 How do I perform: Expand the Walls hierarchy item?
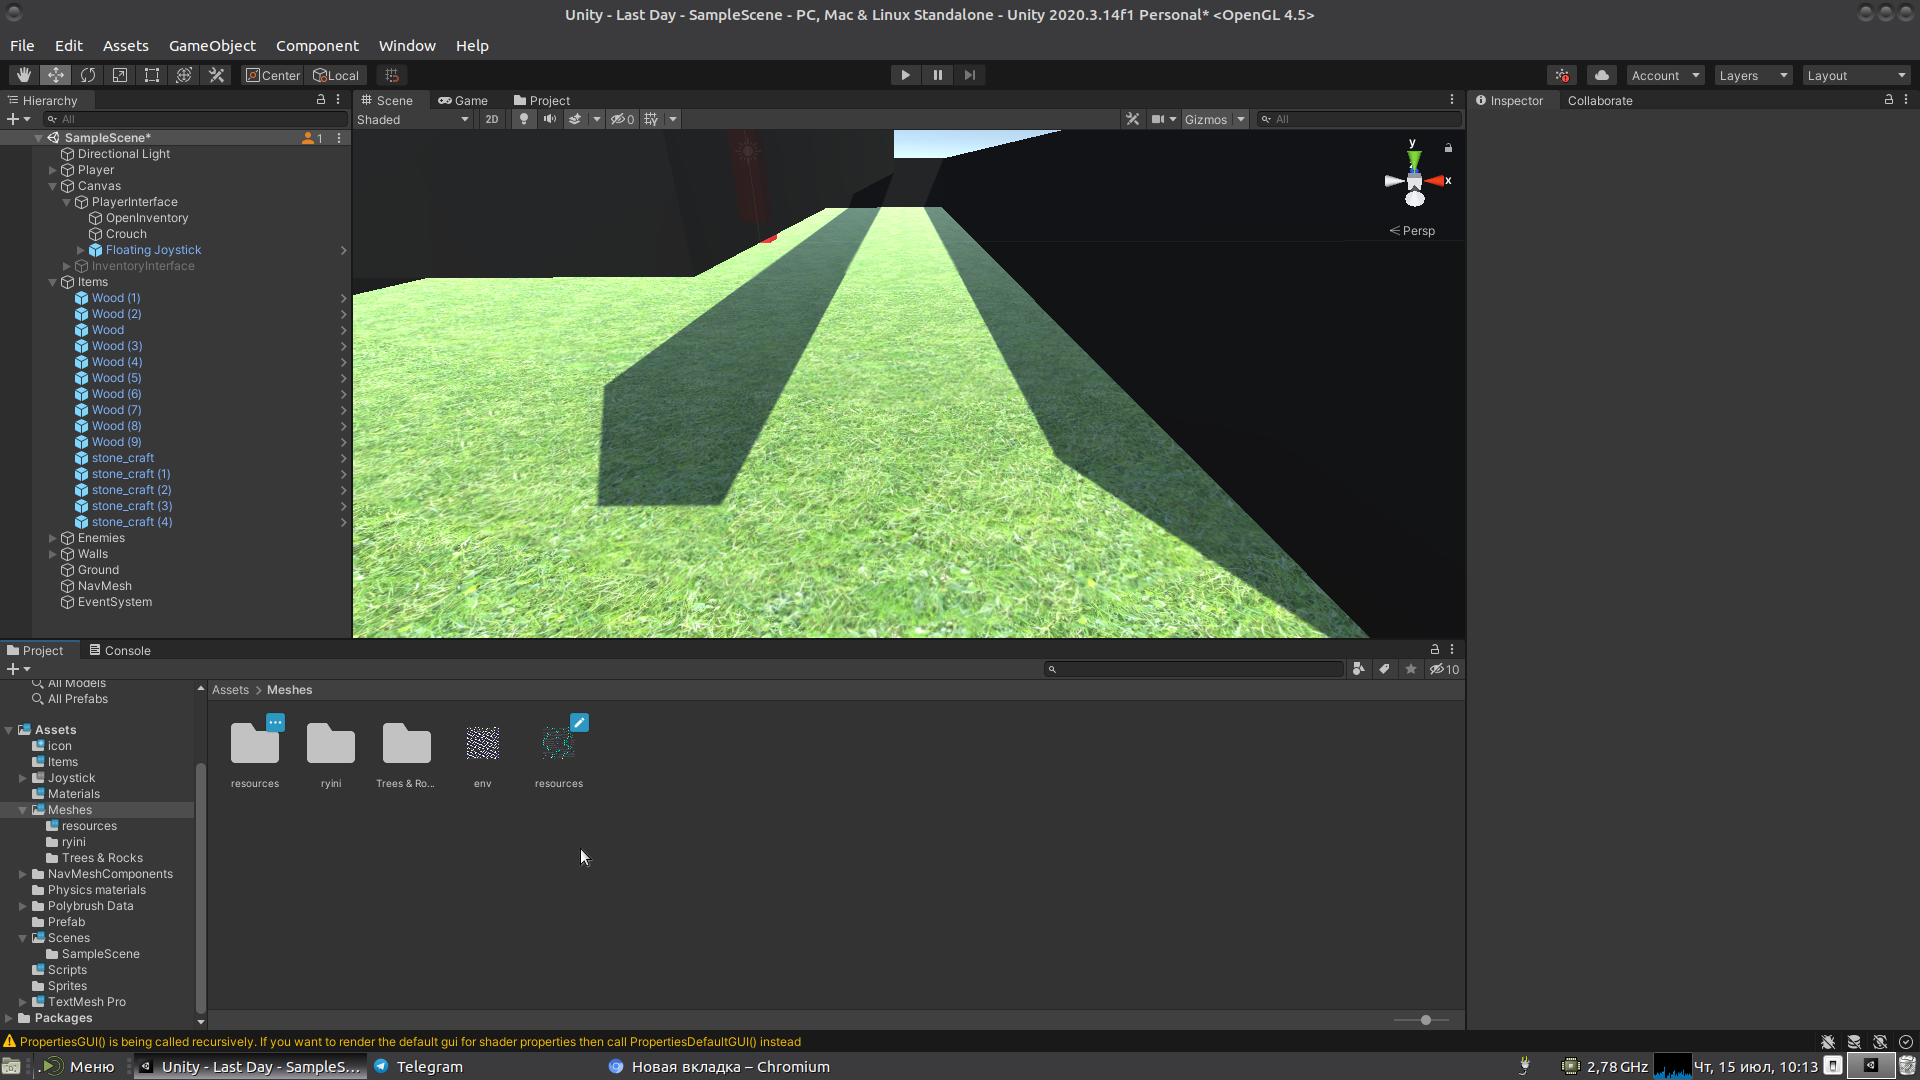pyautogui.click(x=53, y=554)
